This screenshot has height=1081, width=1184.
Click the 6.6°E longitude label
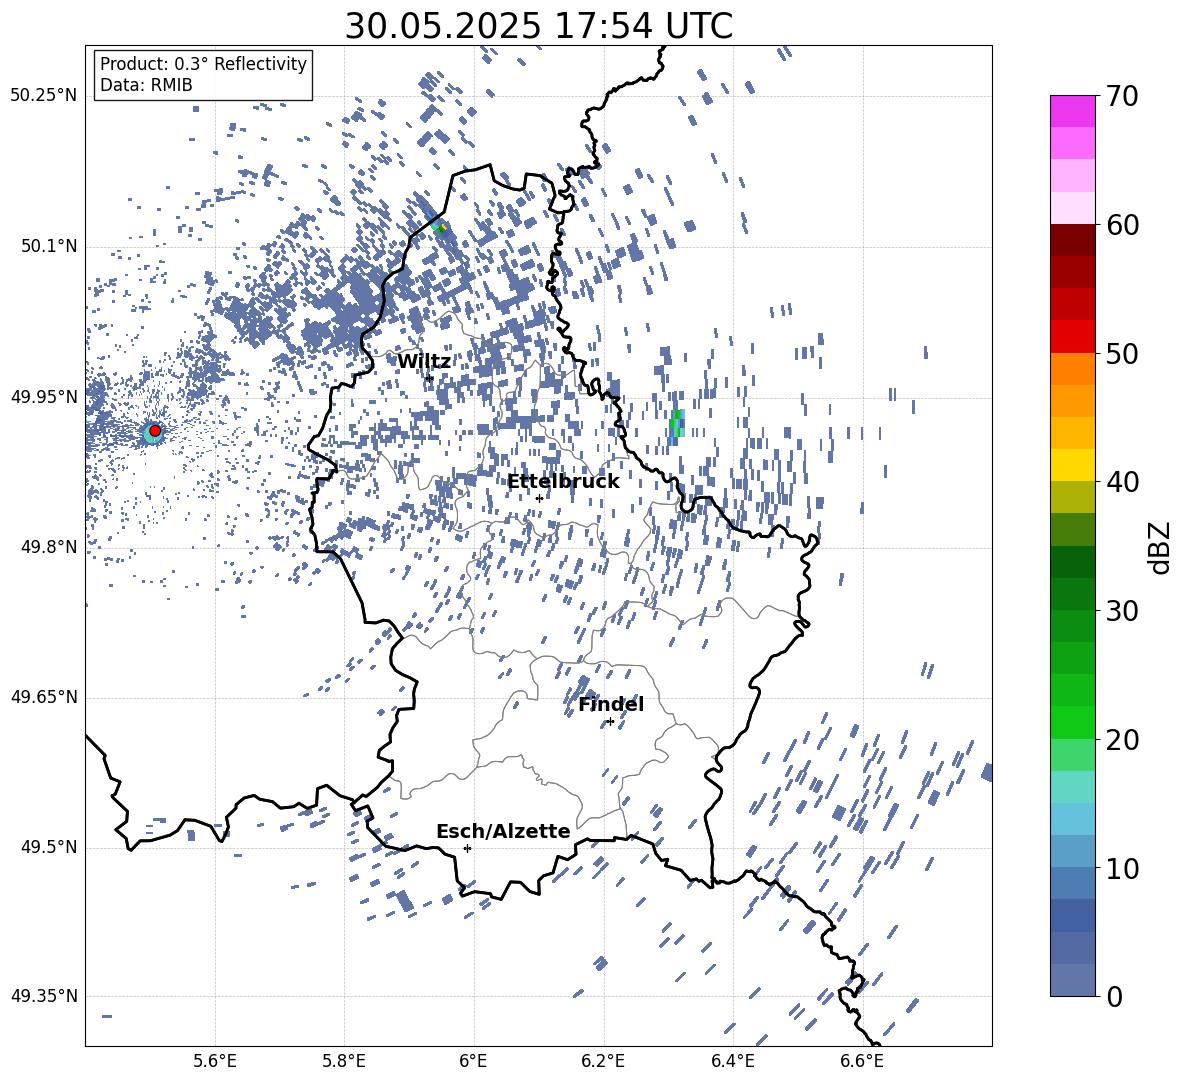pyautogui.click(x=862, y=1061)
